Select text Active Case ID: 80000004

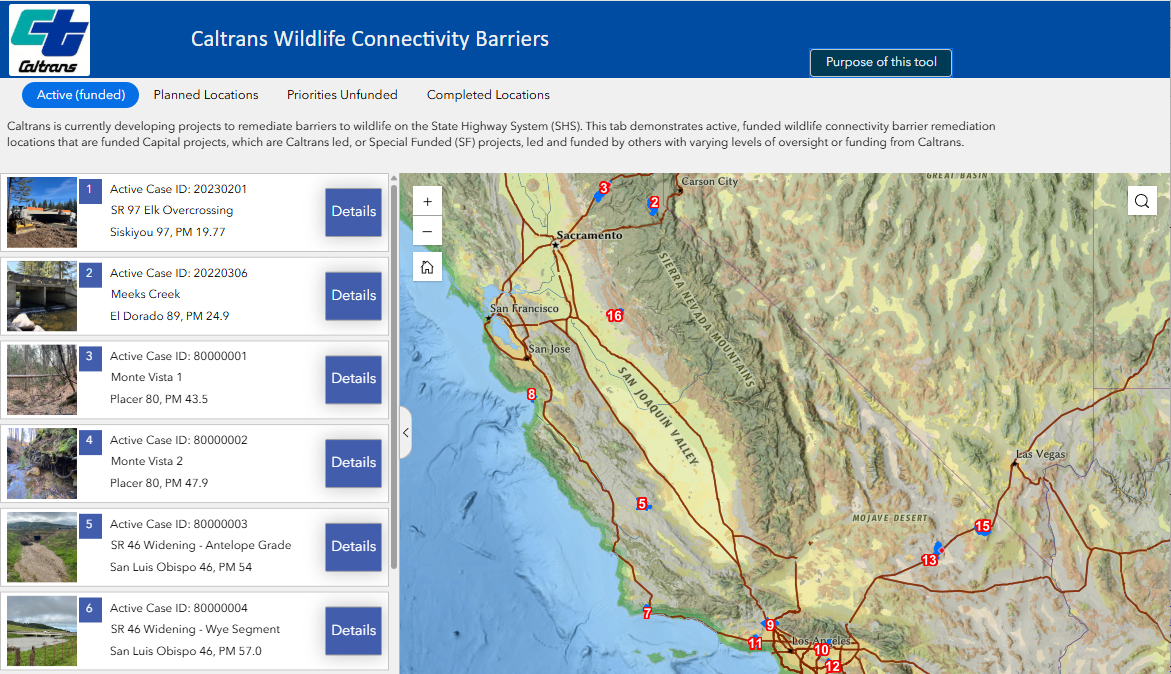[178, 608]
